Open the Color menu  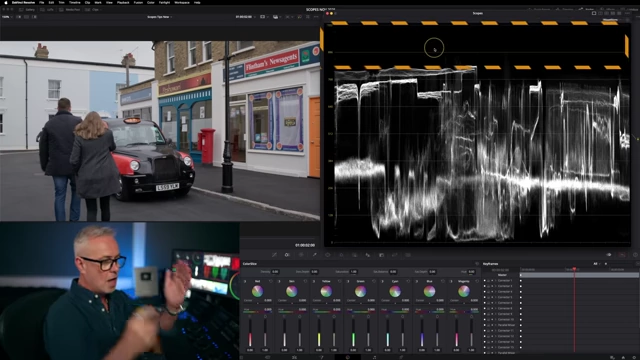click(x=151, y=2)
